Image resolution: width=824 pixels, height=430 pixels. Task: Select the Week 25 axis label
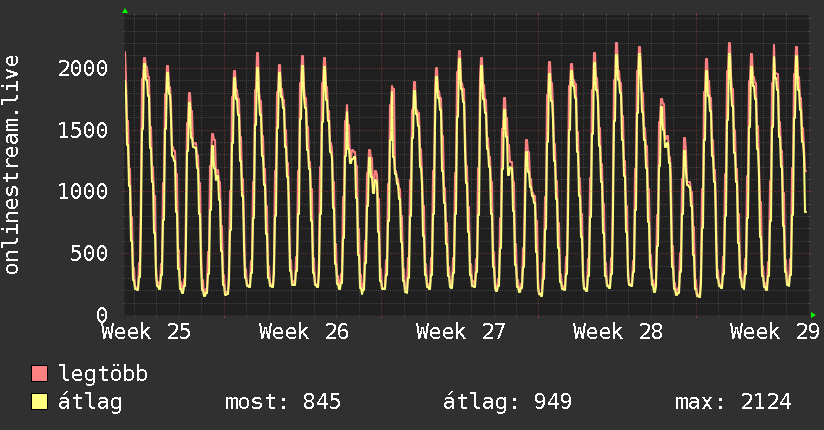point(146,332)
